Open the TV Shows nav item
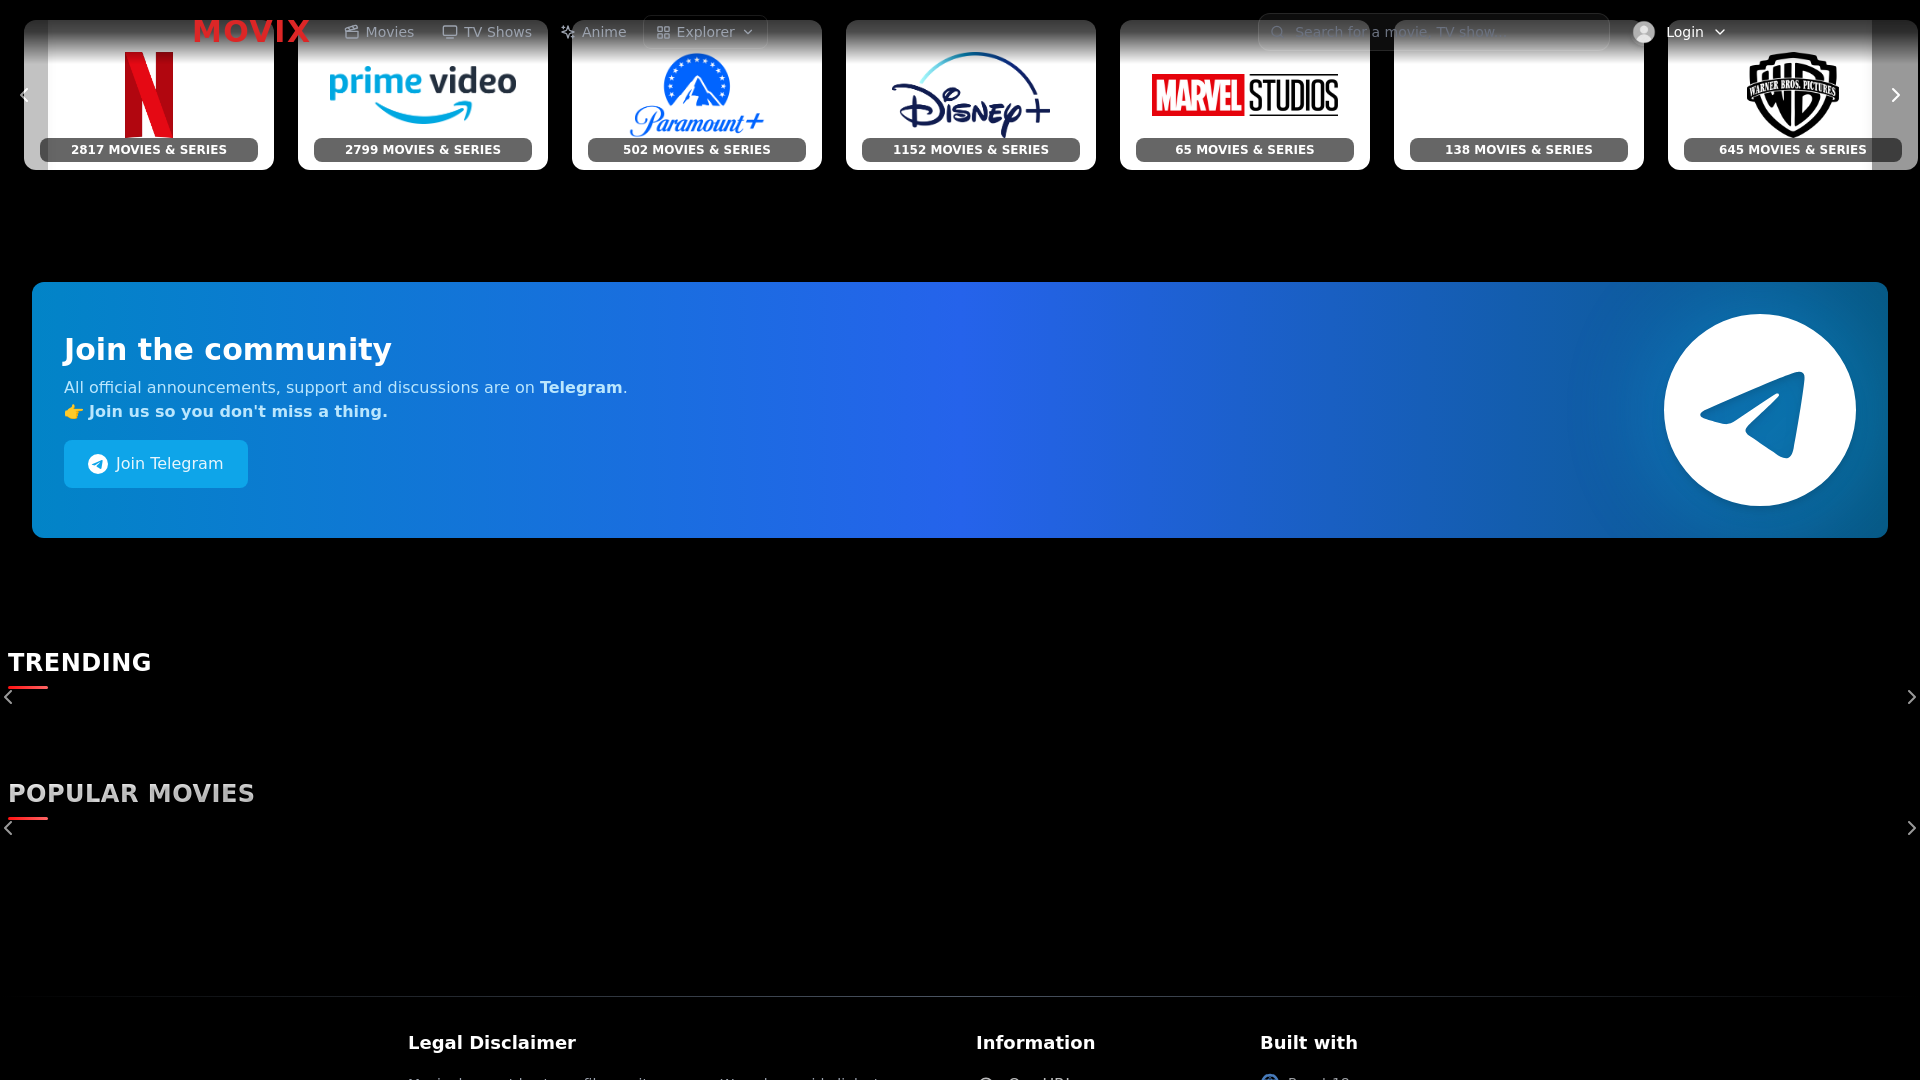The image size is (1920, 1080). coord(487,32)
